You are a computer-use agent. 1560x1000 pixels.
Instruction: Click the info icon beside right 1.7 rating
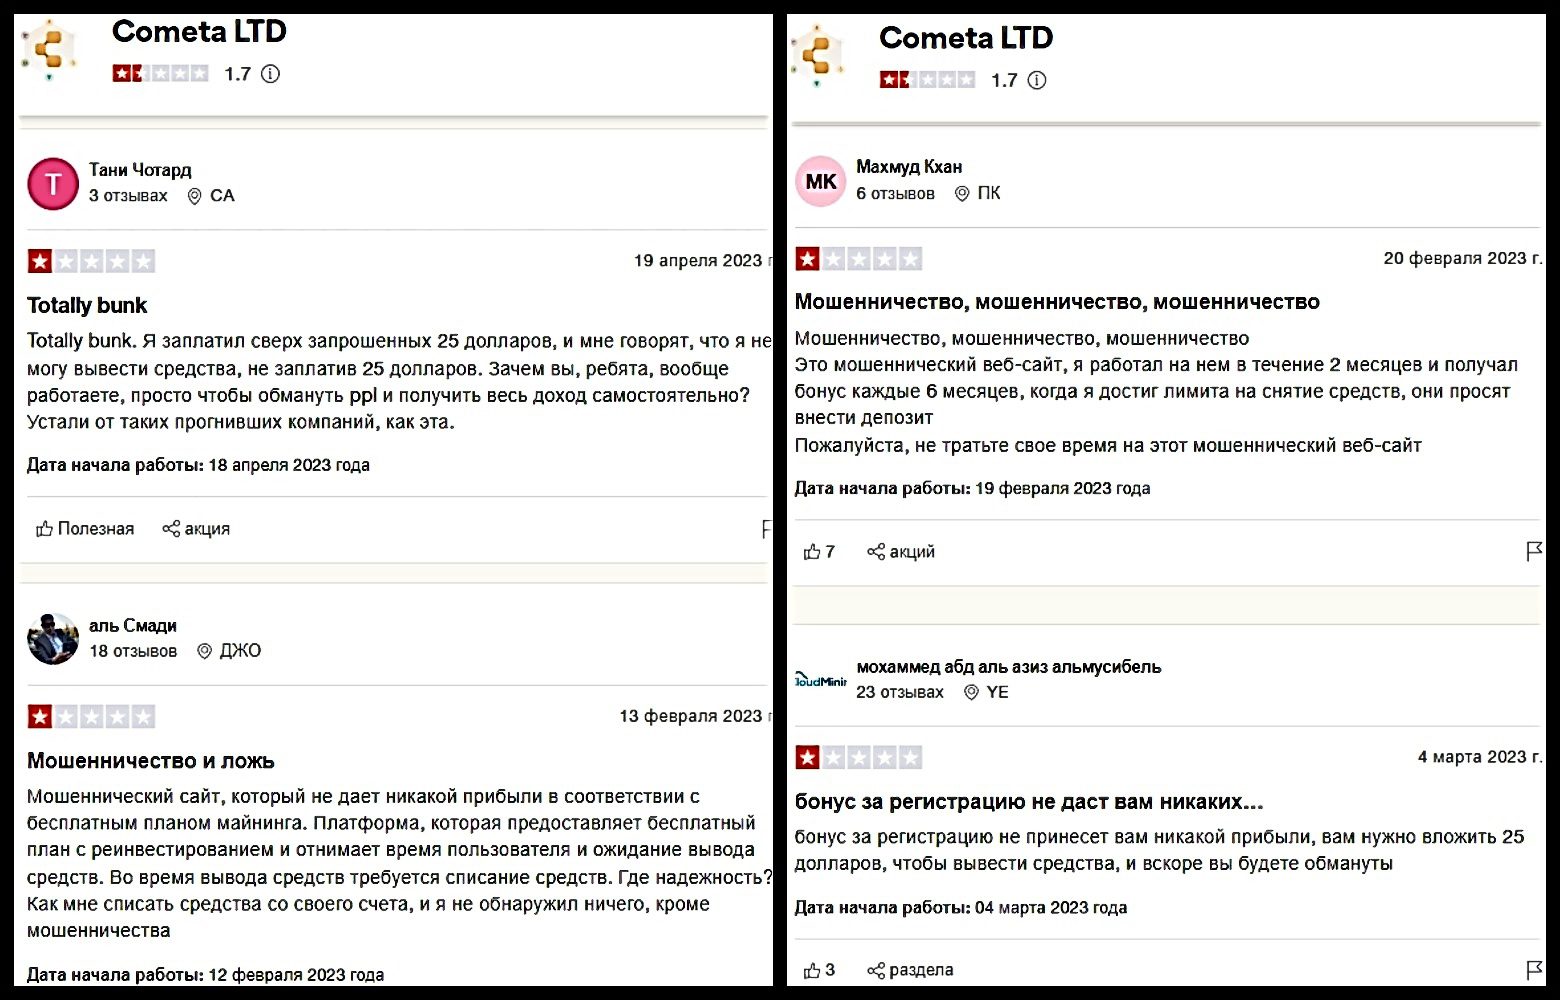(x=1037, y=81)
